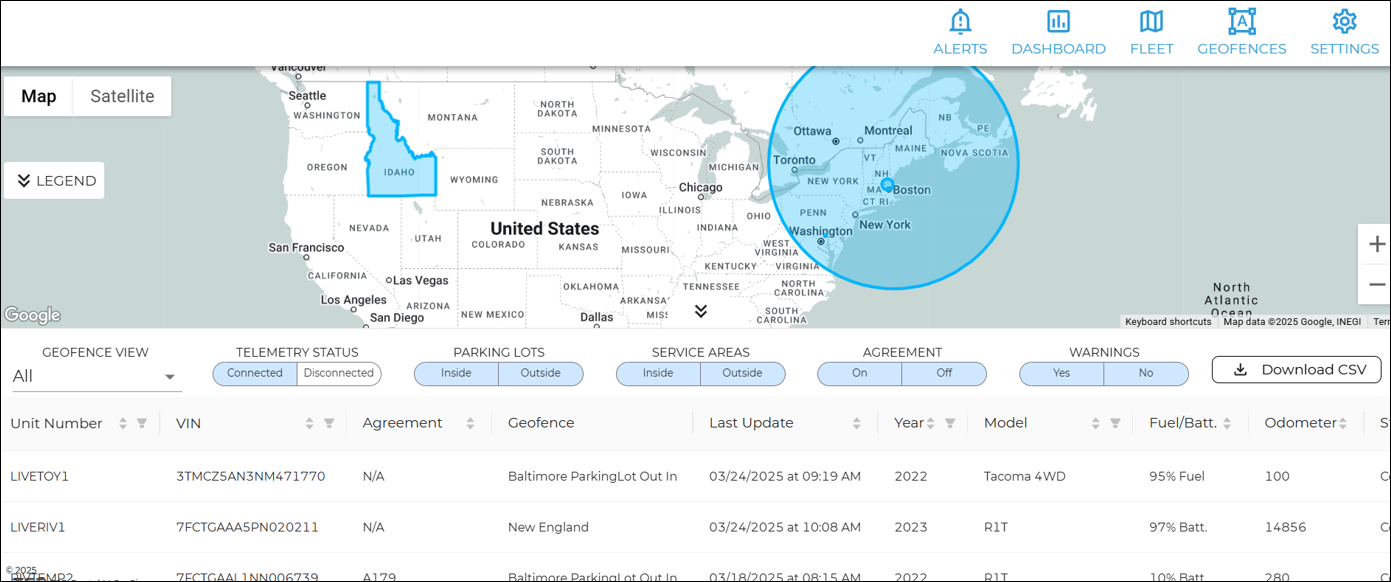The width and height of the screenshot is (1391, 582).
Task: Open map Keyboard shortcuts link
Action: [x=1167, y=322]
